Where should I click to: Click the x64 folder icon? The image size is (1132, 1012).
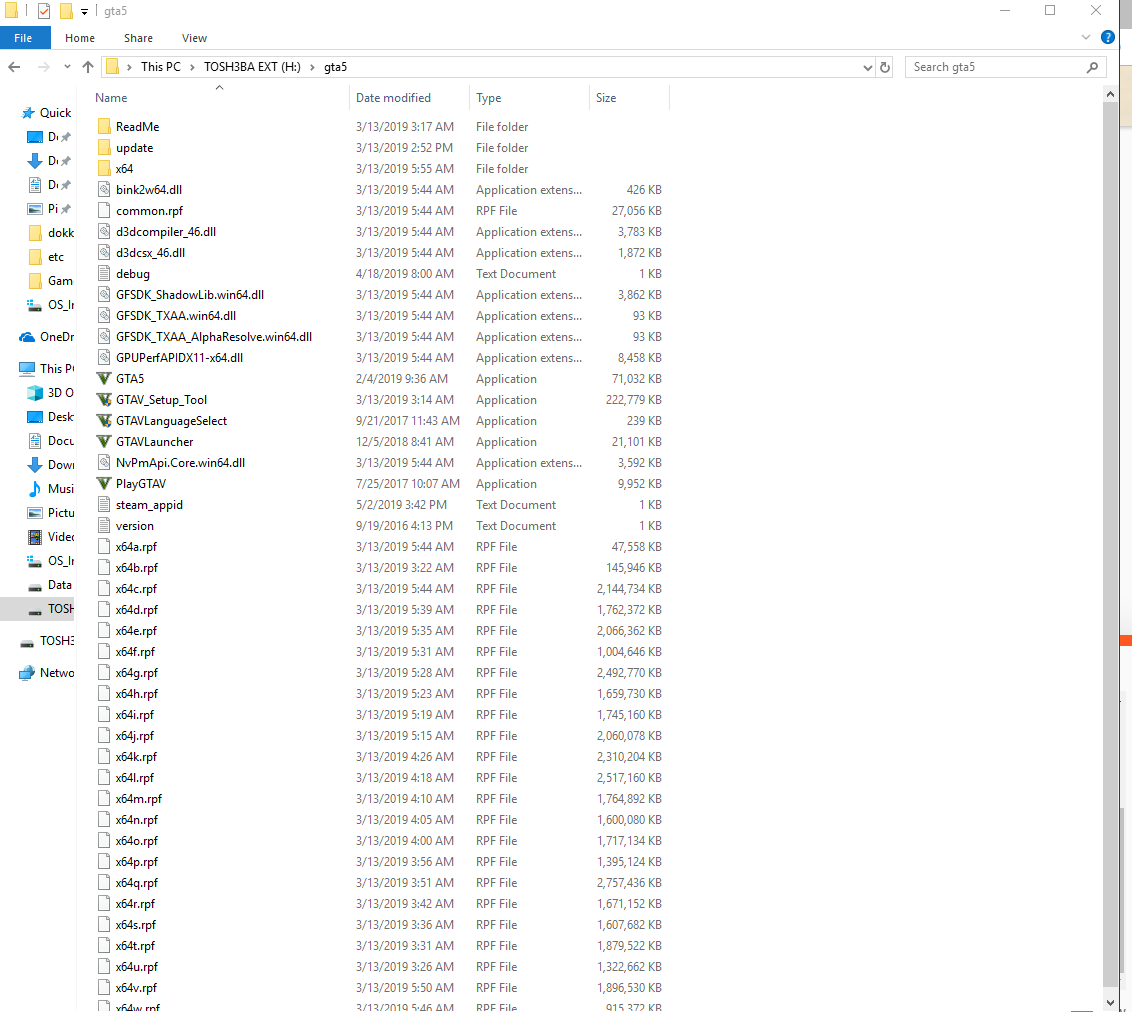pyautogui.click(x=104, y=169)
